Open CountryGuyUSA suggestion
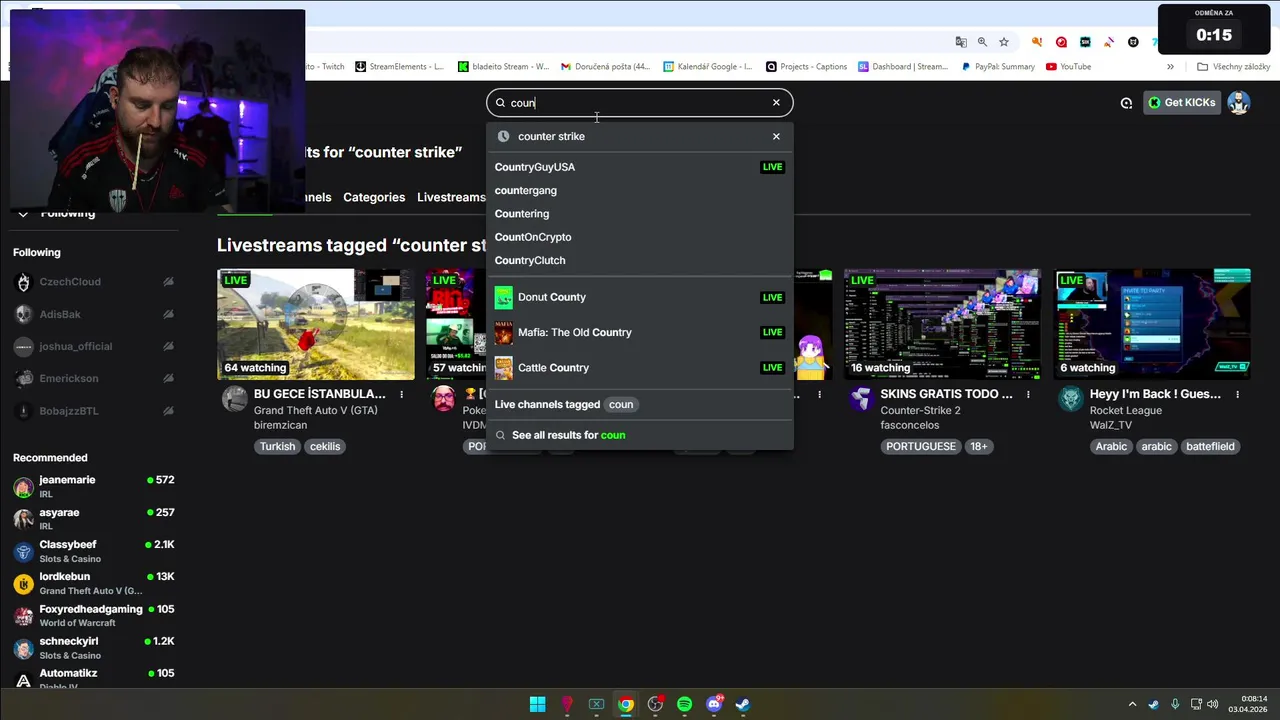Viewport: 1280px width, 720px height. point(640,167)
